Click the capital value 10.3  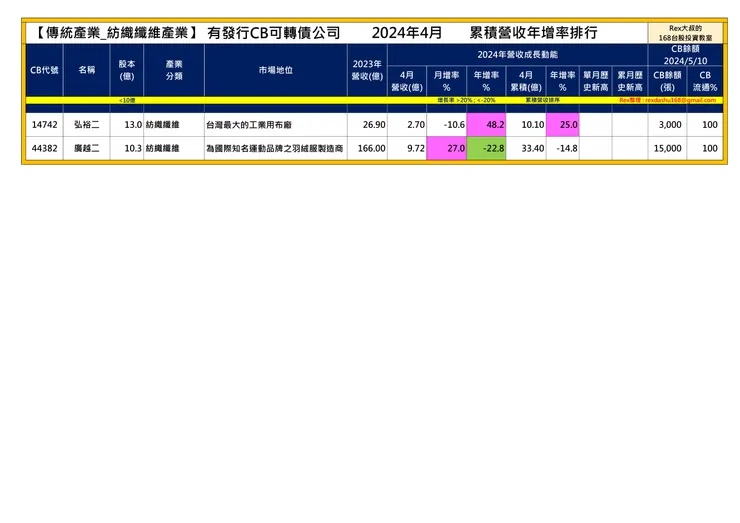(x=133, y=148)
